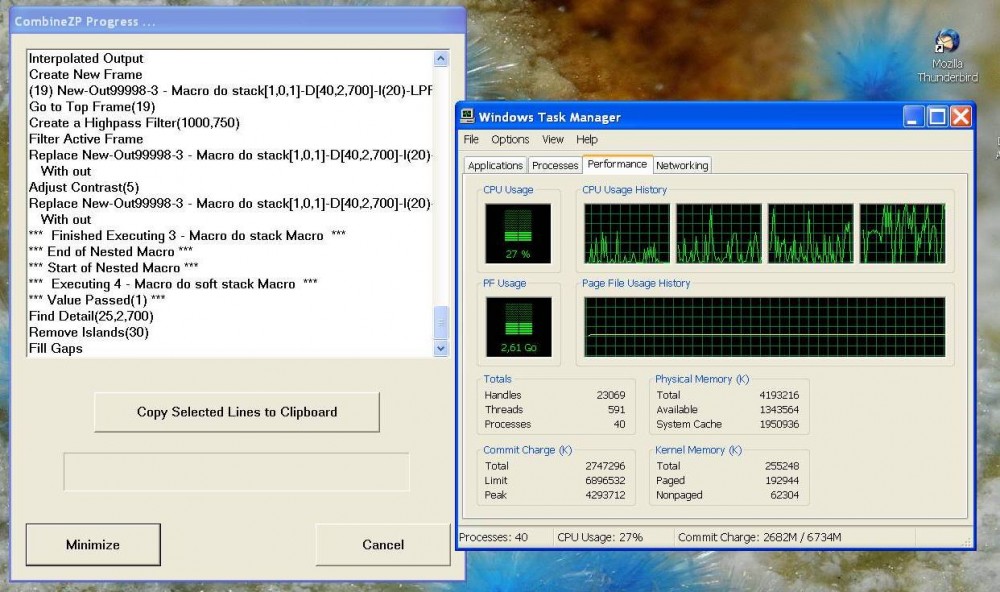Click the log scrollbar up arrow

441,59
